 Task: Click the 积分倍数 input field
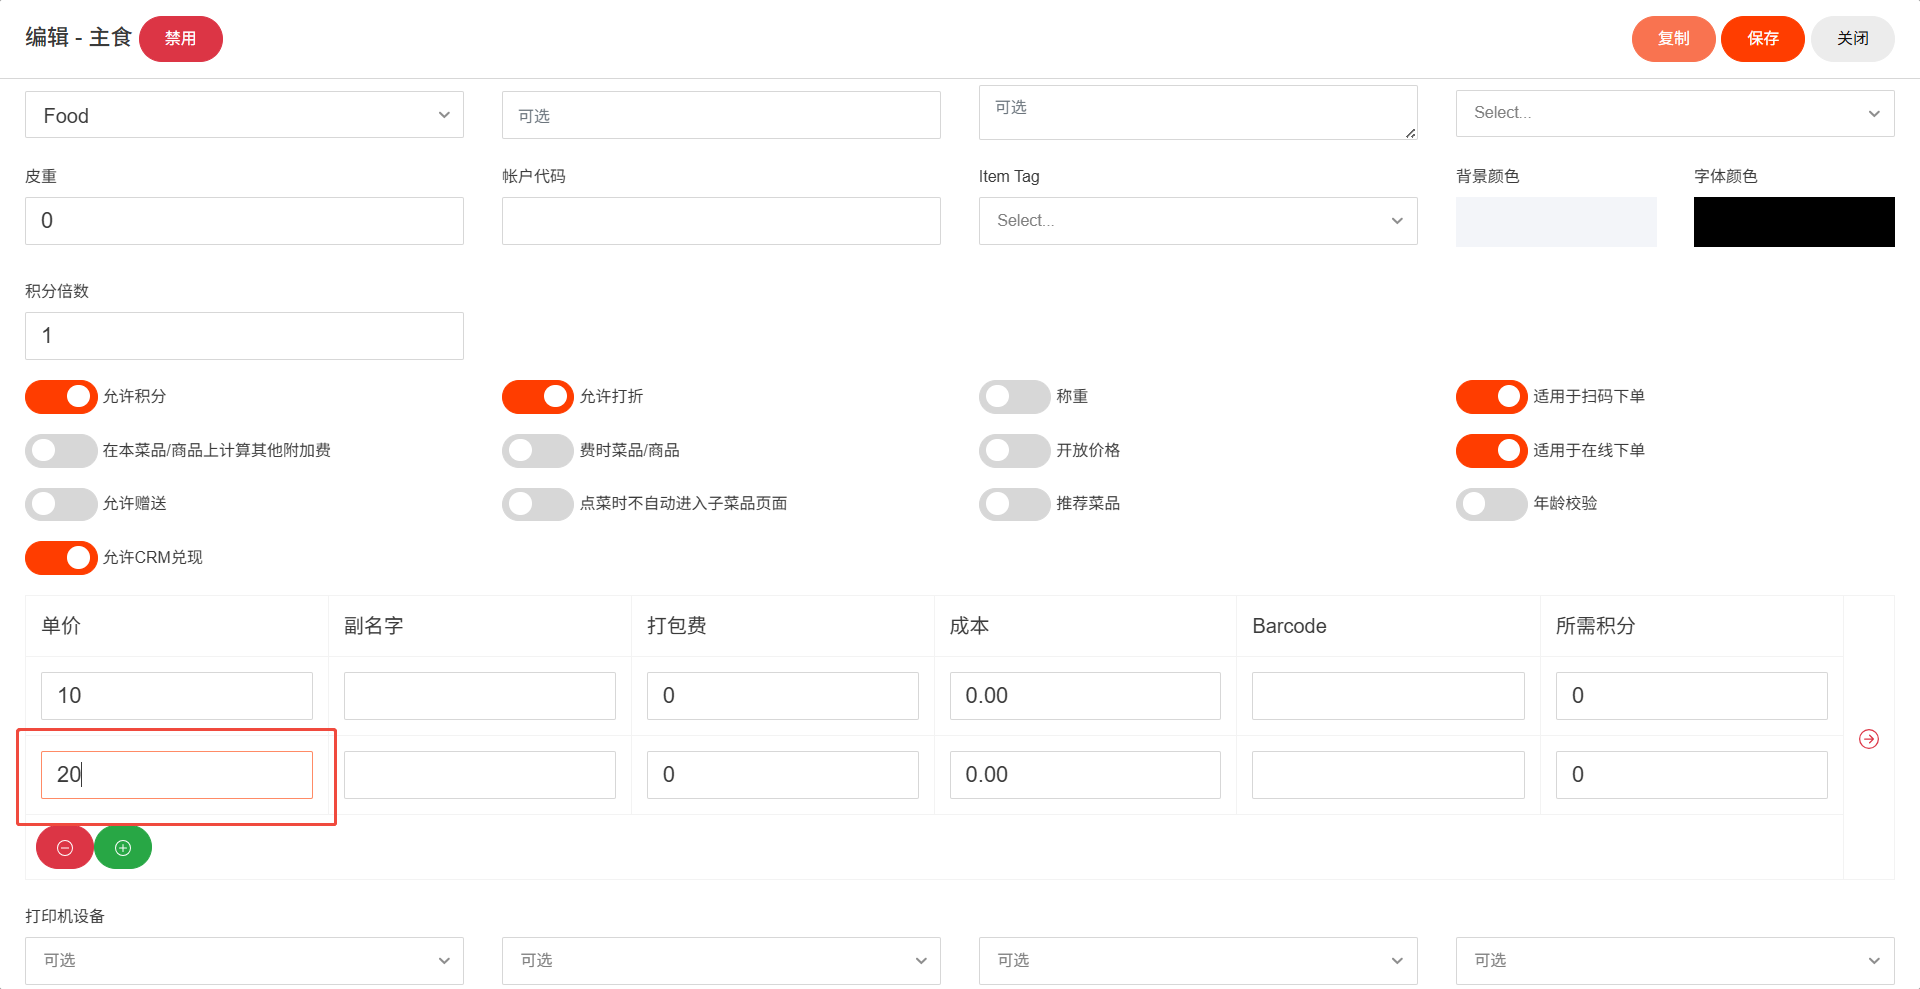[244, 336]
